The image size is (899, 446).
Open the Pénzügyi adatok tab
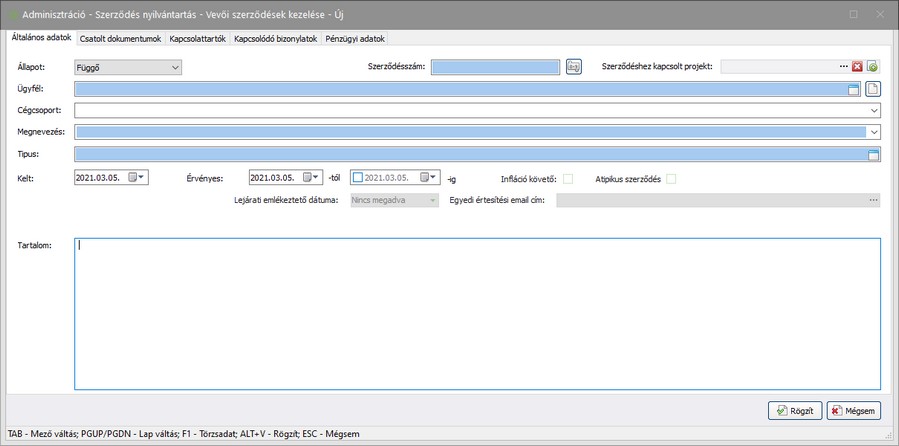355,39
